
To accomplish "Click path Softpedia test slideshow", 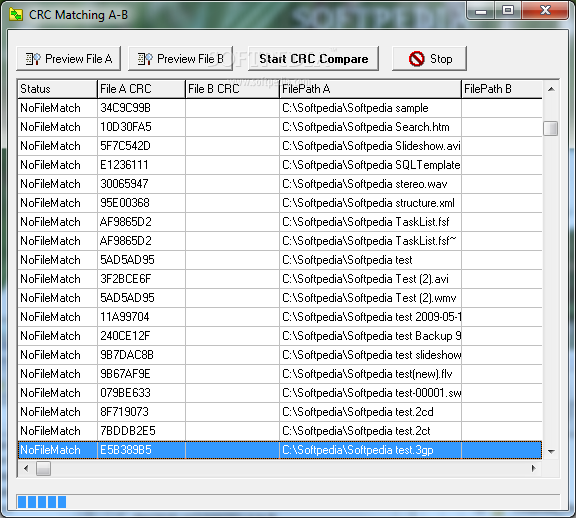I will click(371, 355).
